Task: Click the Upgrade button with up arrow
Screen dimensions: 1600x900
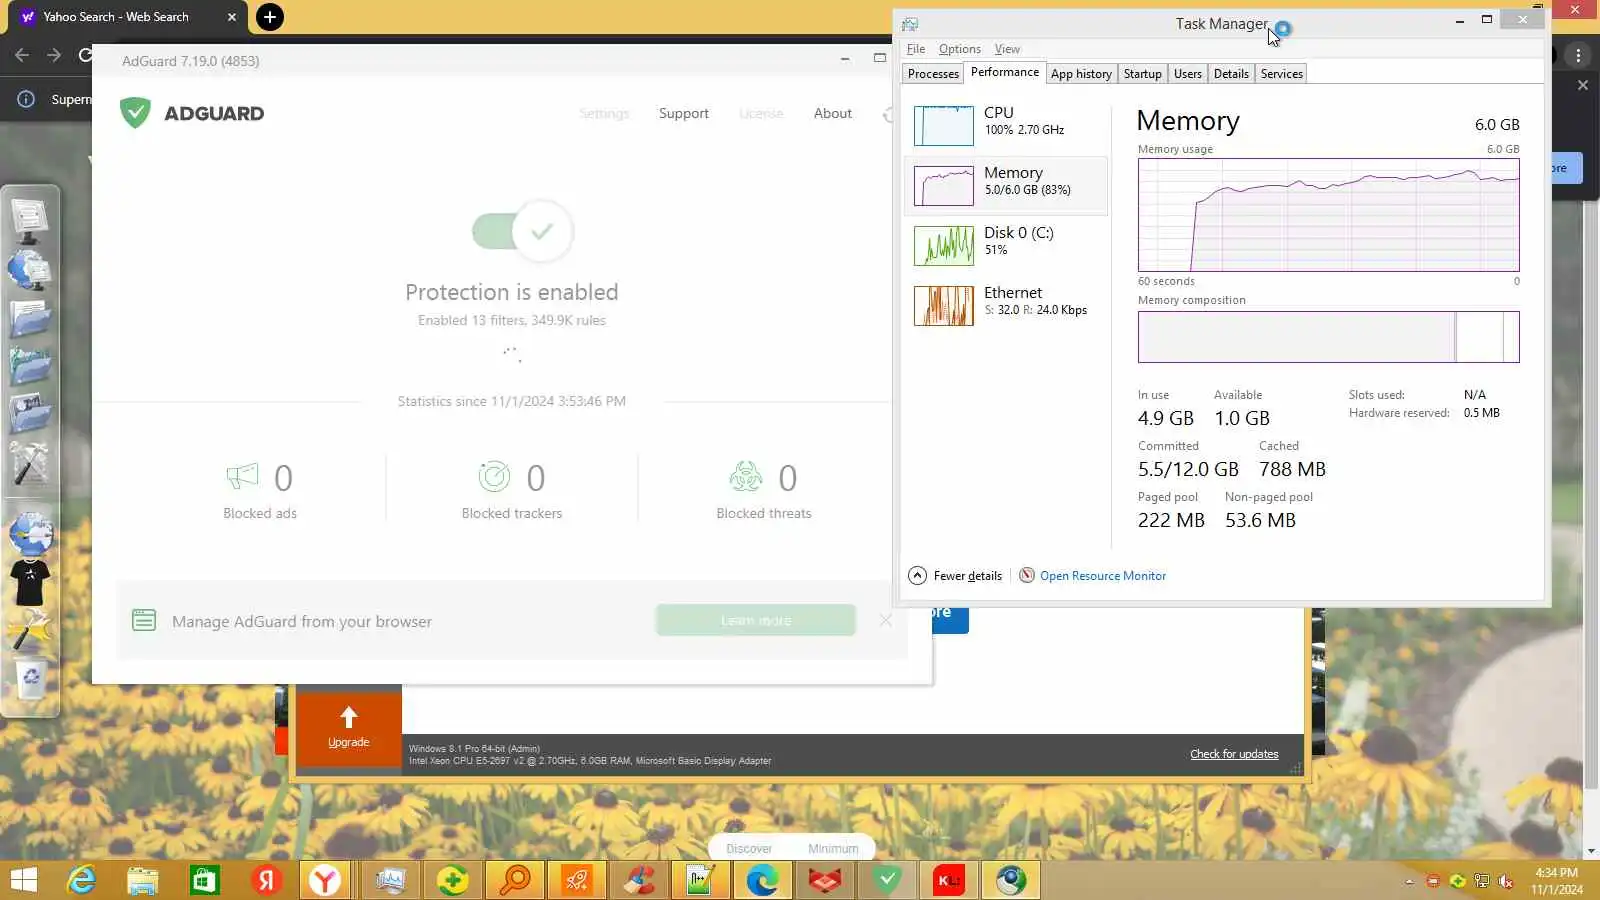Action: coord(348,727)
